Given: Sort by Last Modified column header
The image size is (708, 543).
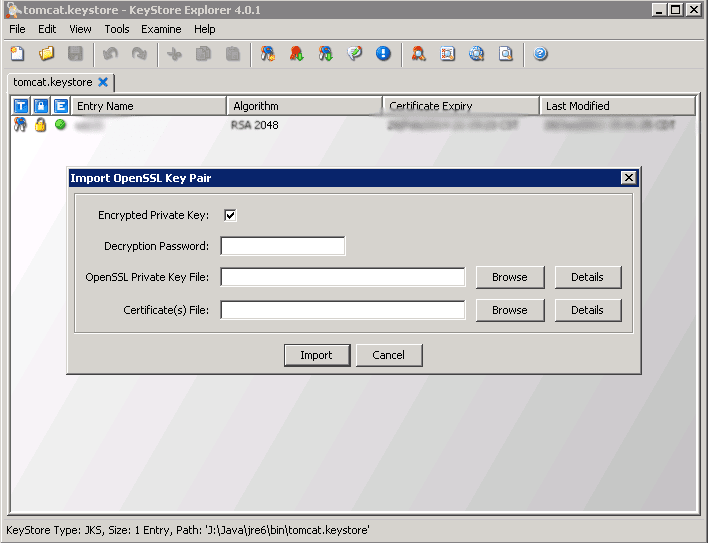Looking at the screenshot, I should tap(617, 106).
